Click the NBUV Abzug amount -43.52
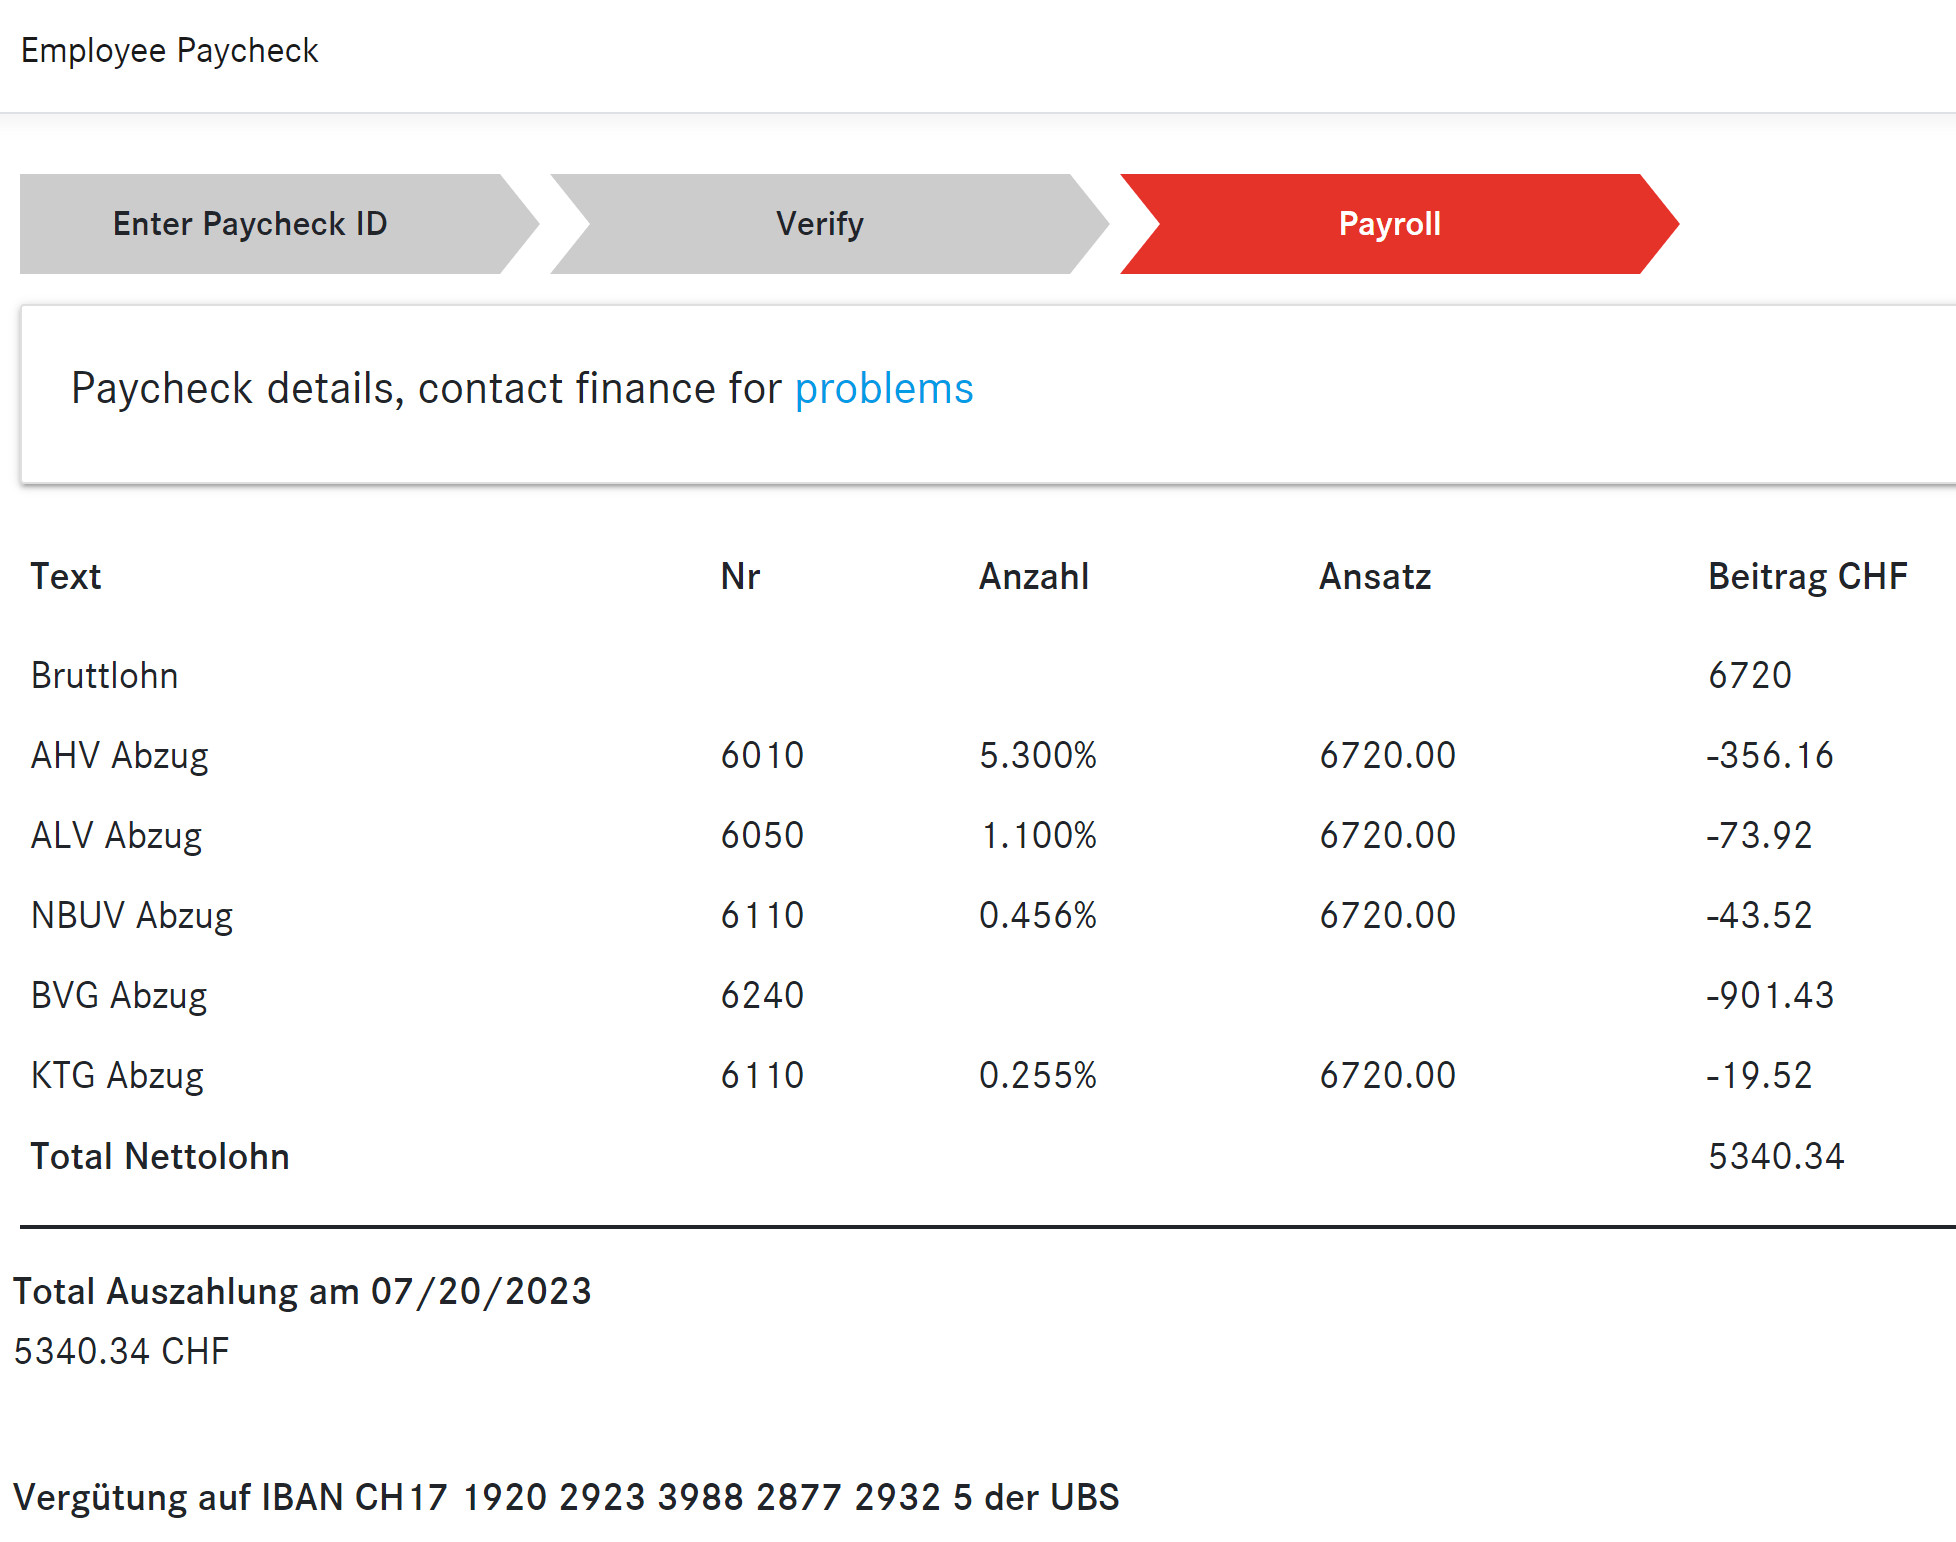 [1759, 916]
